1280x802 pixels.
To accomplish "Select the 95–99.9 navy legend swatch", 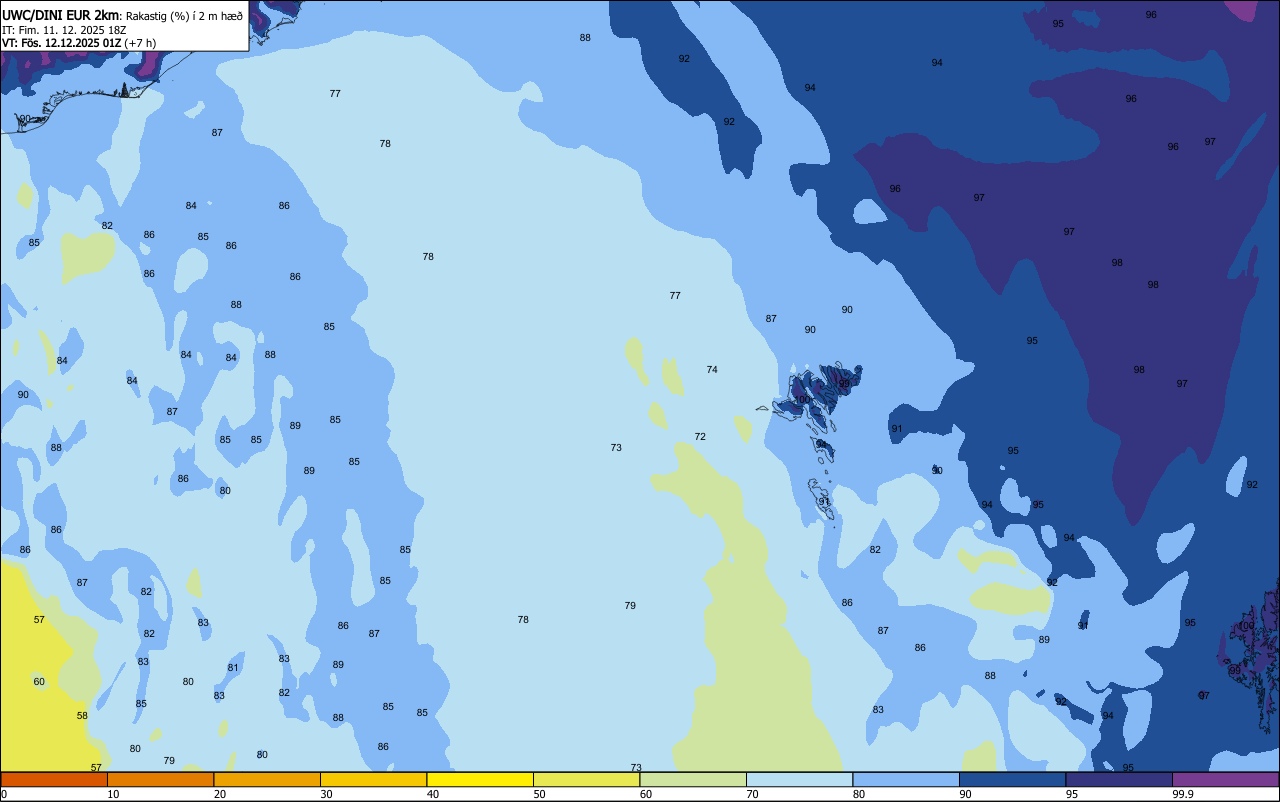I will [1119, 779].
